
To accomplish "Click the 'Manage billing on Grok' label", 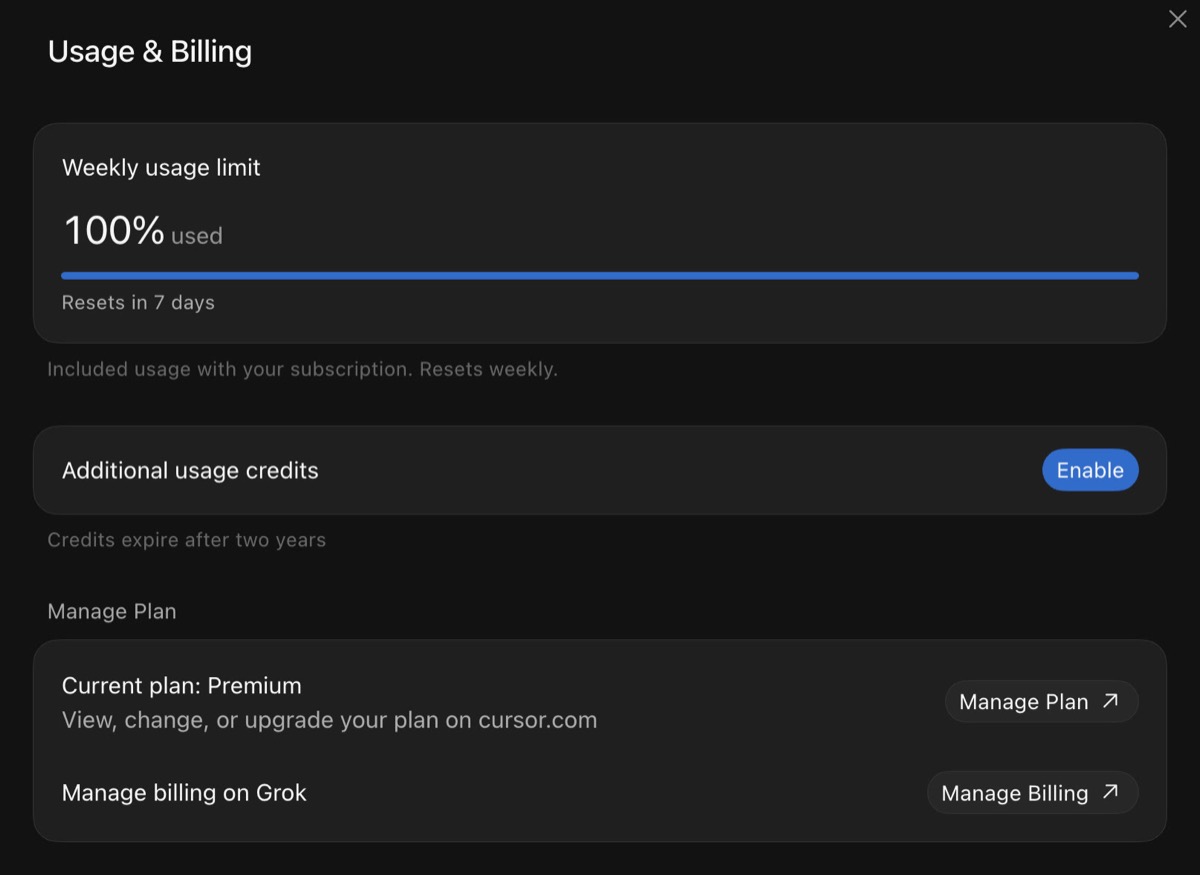I will 184,793.
